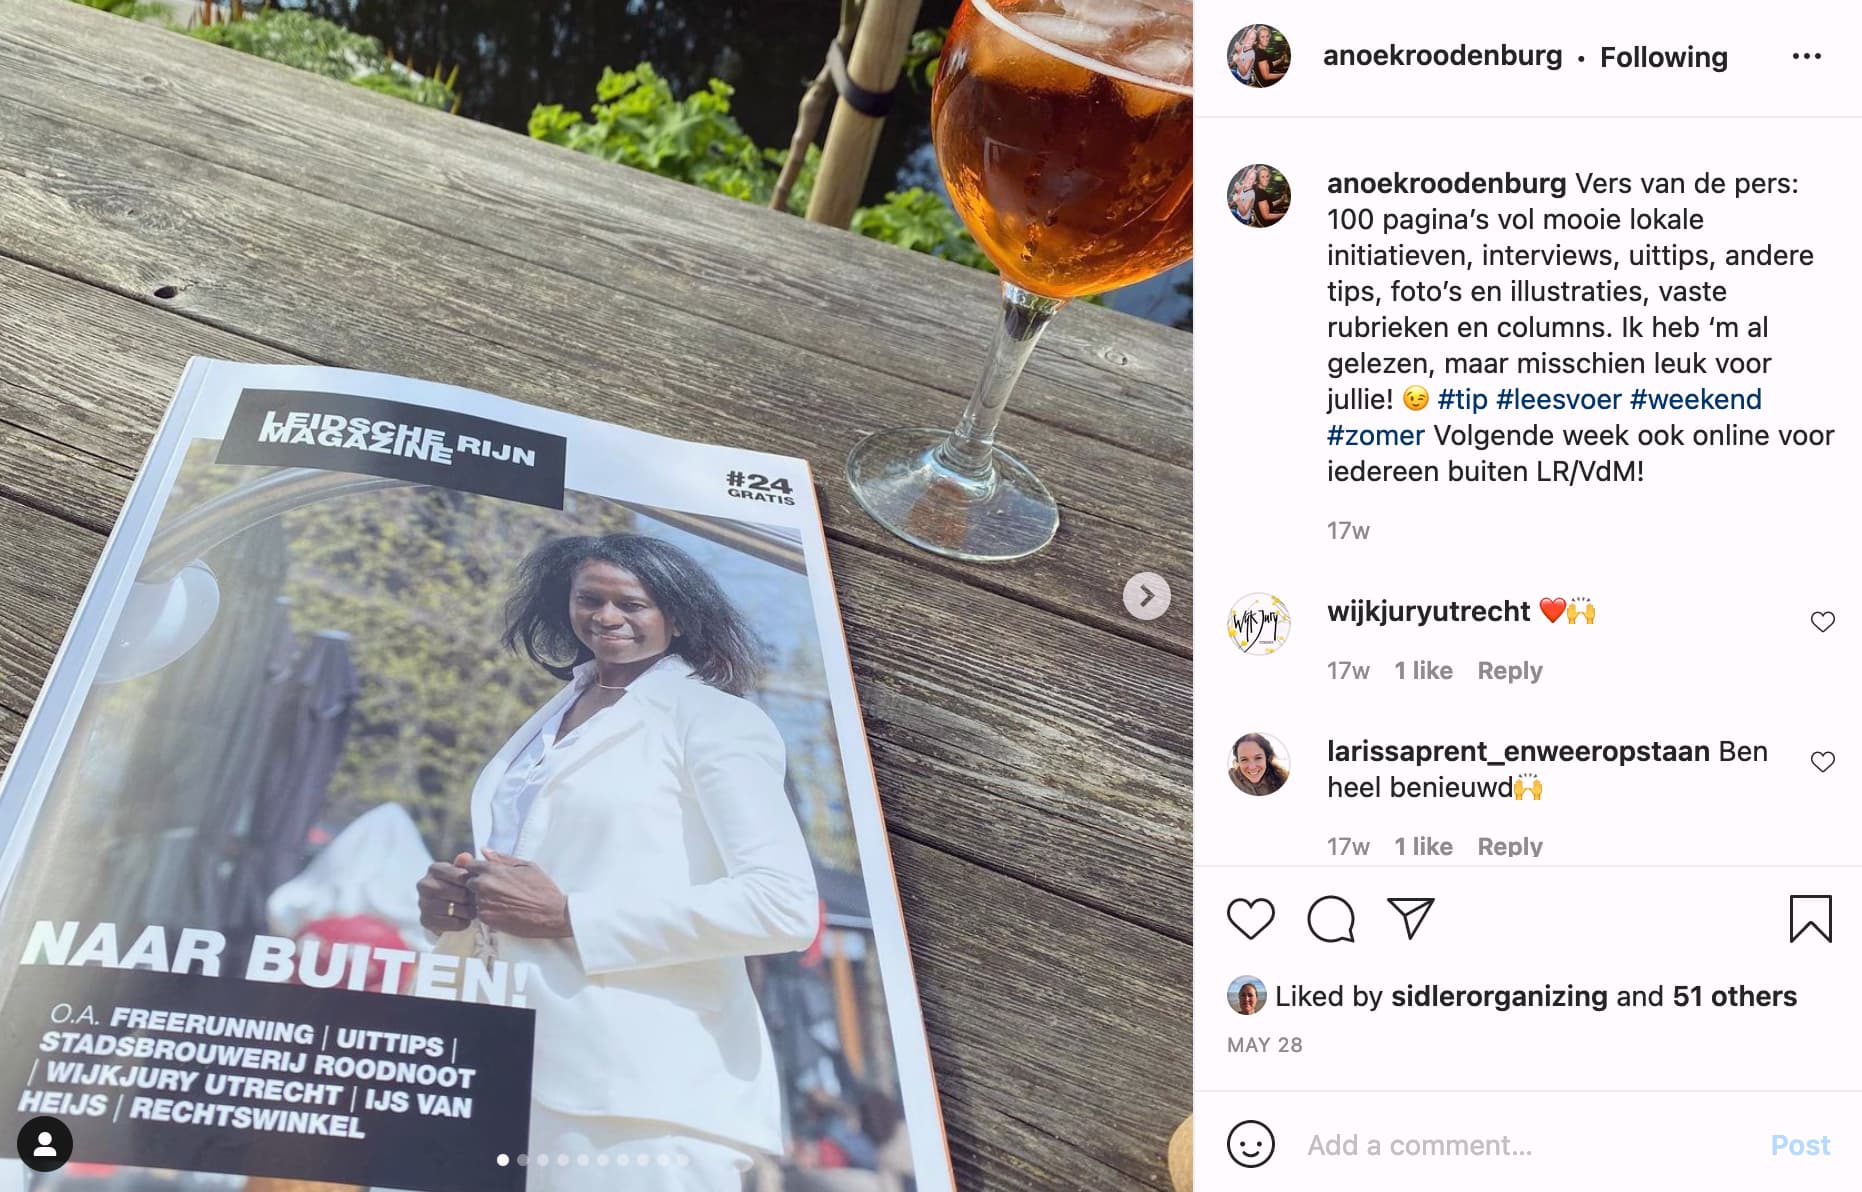
Task: View tagged people icon on photo
Action: click(x=45, y=1144)
